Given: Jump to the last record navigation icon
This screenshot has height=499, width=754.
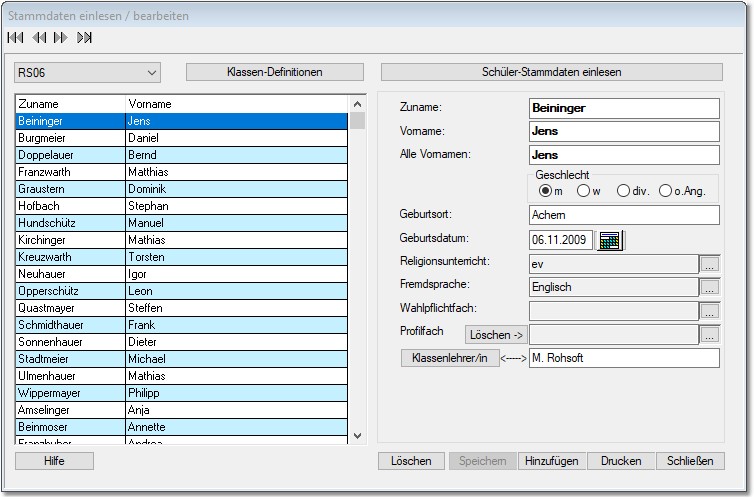Looking at the screenshot, I should (85, 38).
